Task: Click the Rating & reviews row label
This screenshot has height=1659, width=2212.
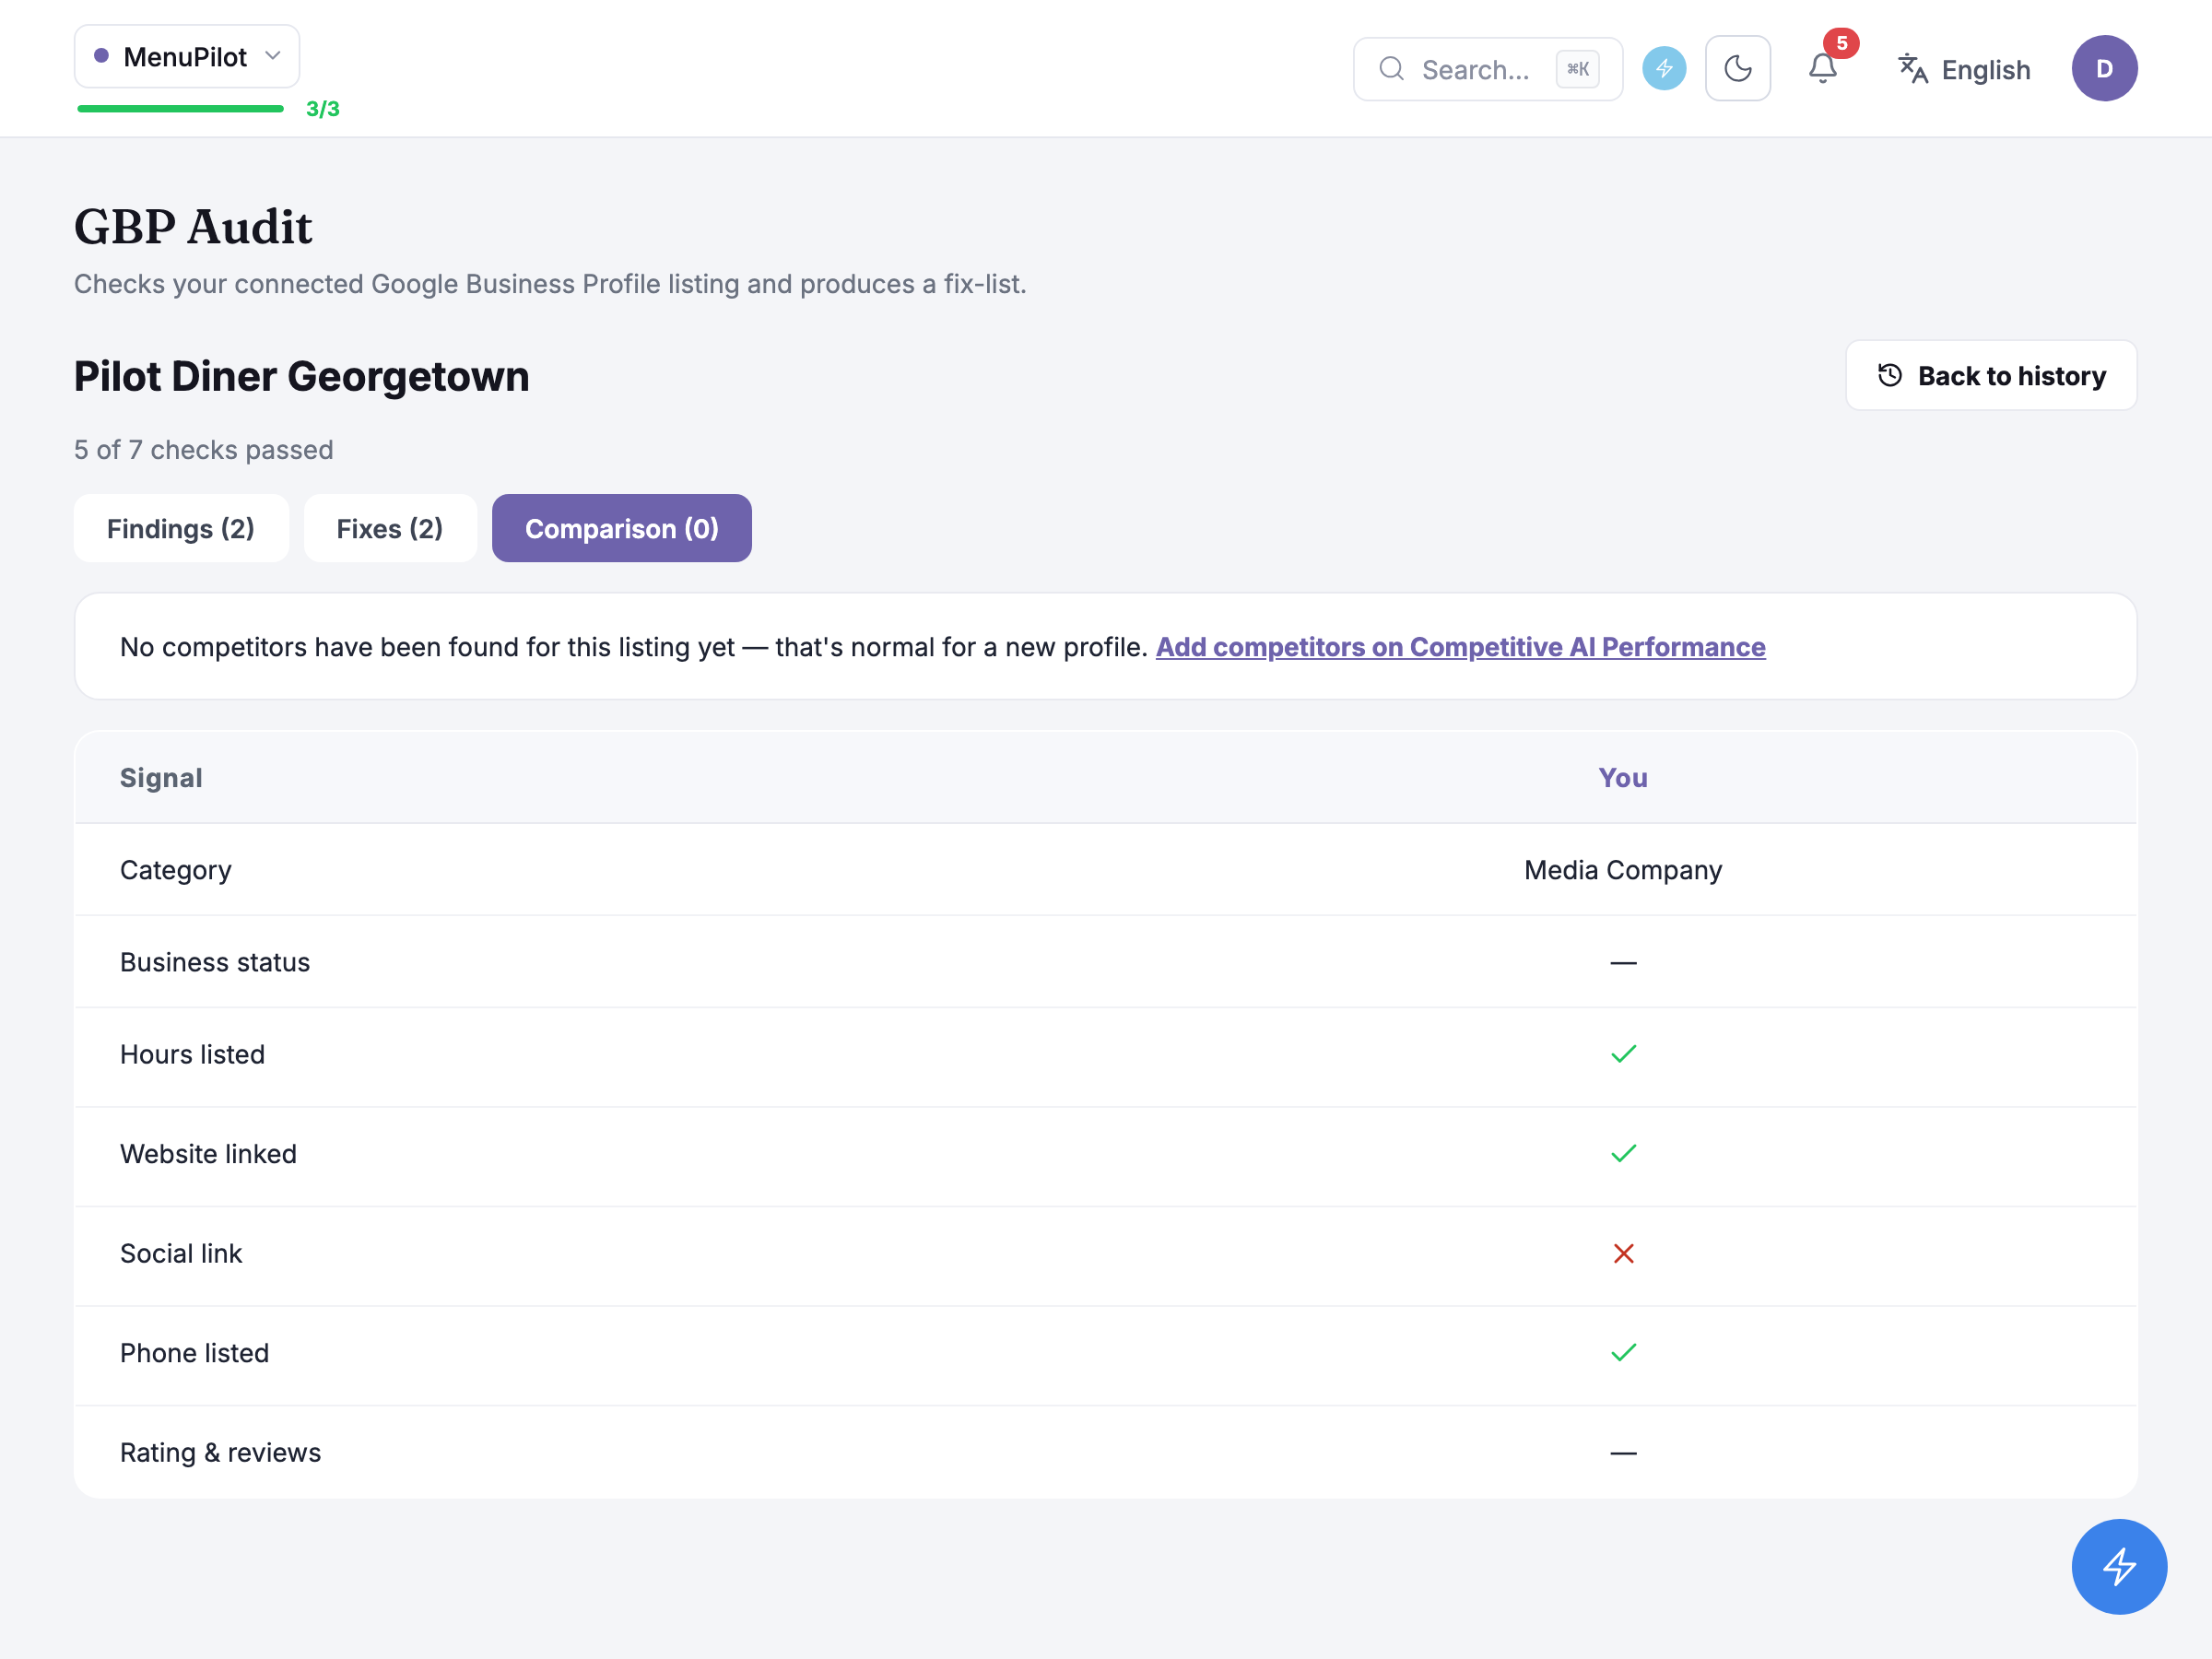Action: 220,1452
